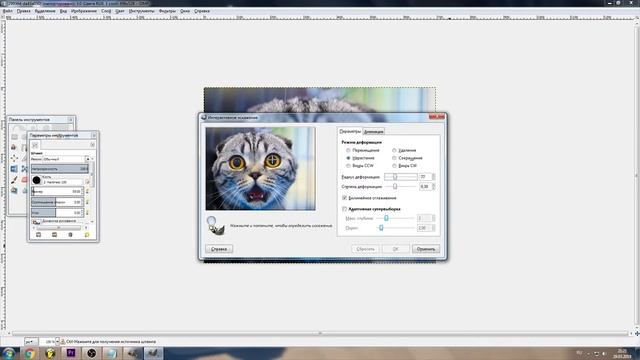Select the Move tool in the toolbox
The image size is (640, 360).
[14, 158]
